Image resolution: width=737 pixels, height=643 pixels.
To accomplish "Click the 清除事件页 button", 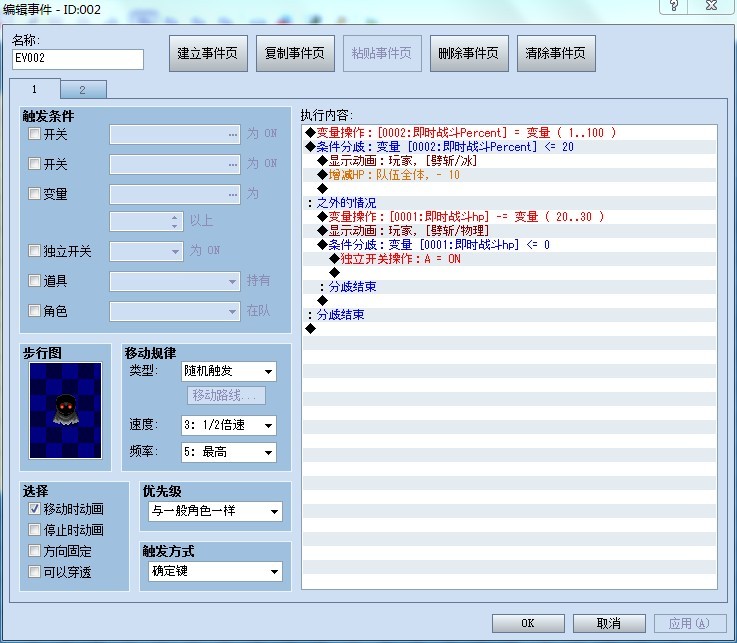I will [x=556, y=53].
